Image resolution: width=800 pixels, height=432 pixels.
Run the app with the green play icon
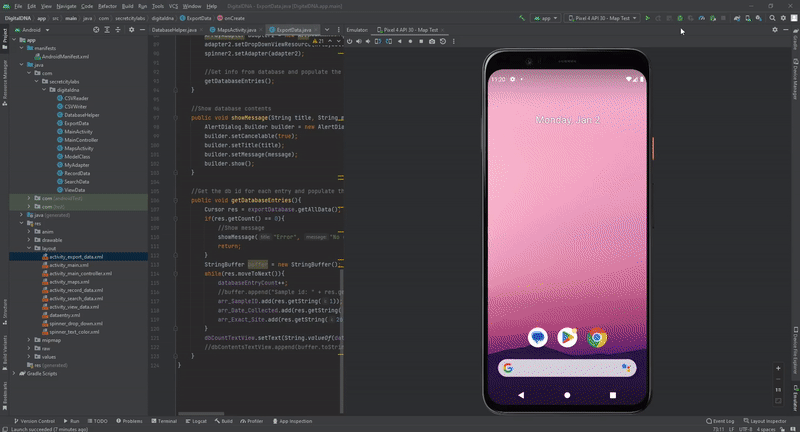(x=647, y=18)
